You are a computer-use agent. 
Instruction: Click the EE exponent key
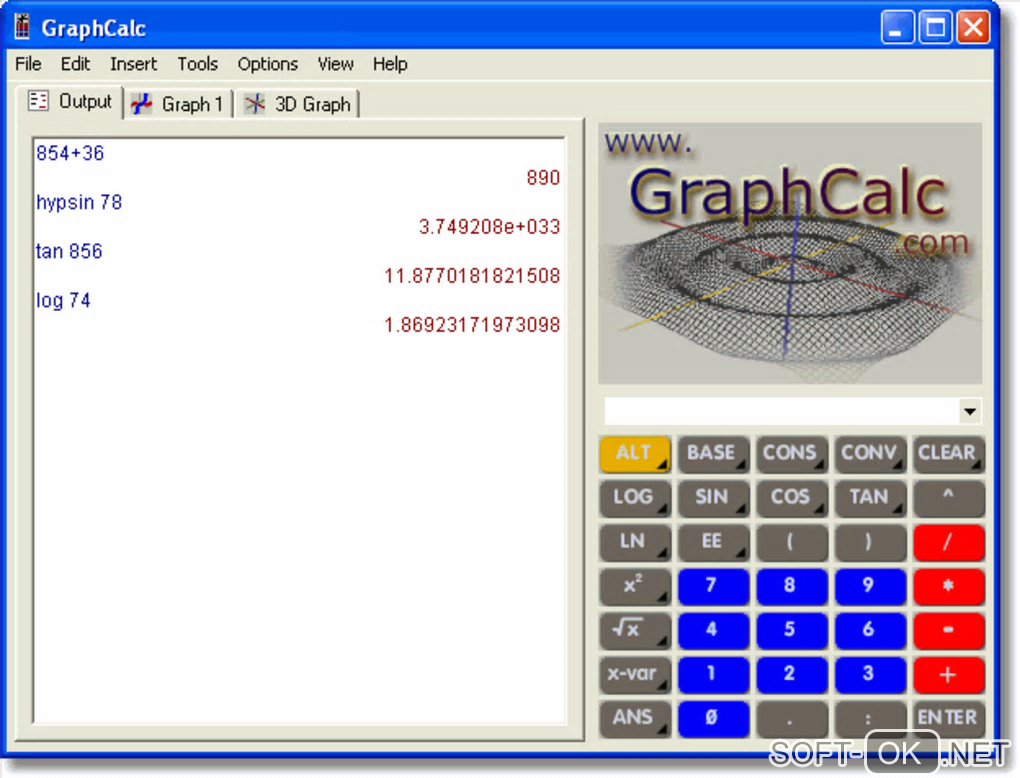click(712, 542)
